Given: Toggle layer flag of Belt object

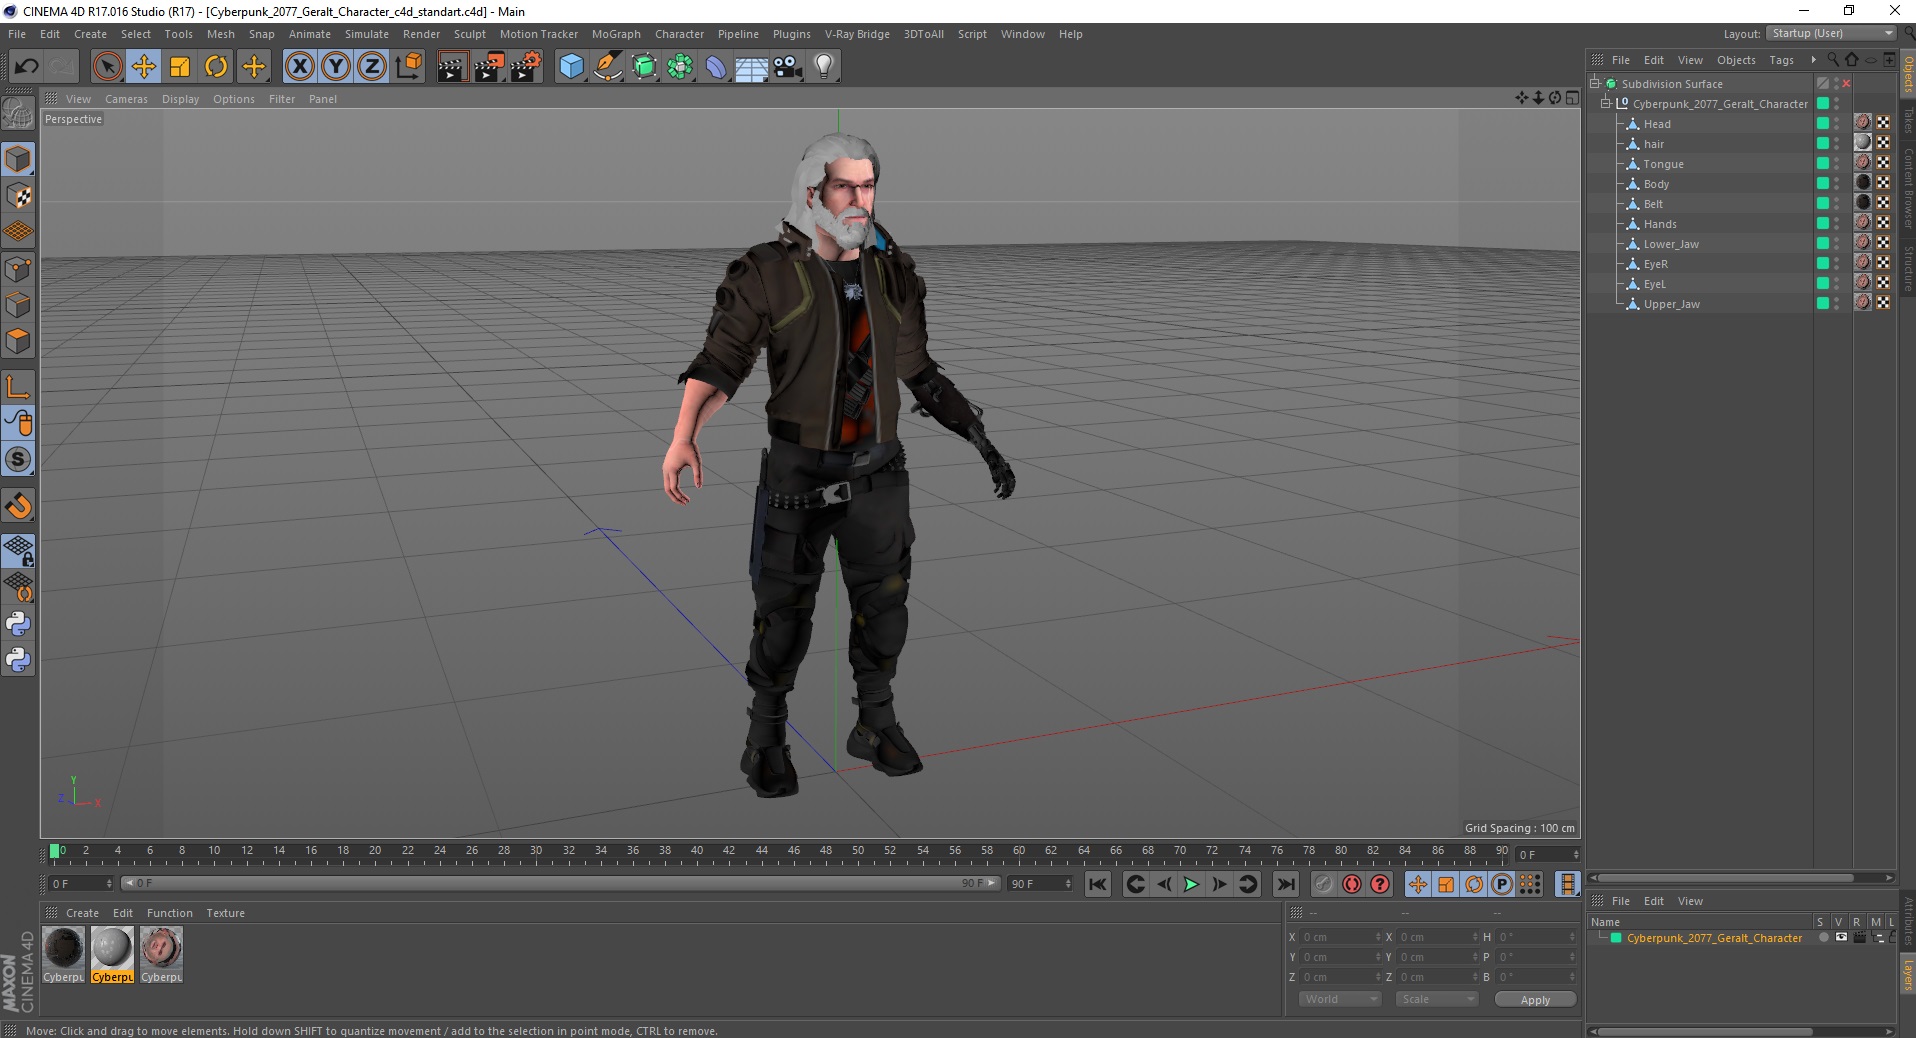Looking at the screenshot, I should [1823, 204].
